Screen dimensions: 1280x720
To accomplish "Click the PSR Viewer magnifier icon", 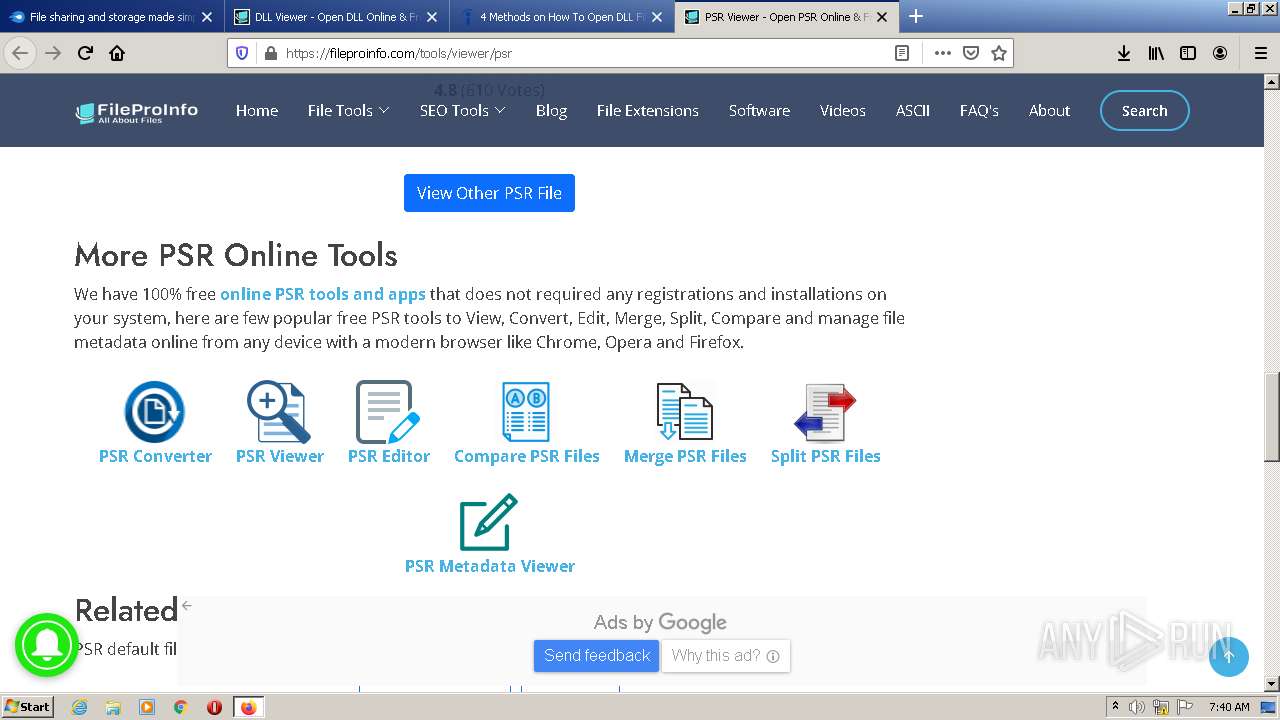I will (279, 411).
